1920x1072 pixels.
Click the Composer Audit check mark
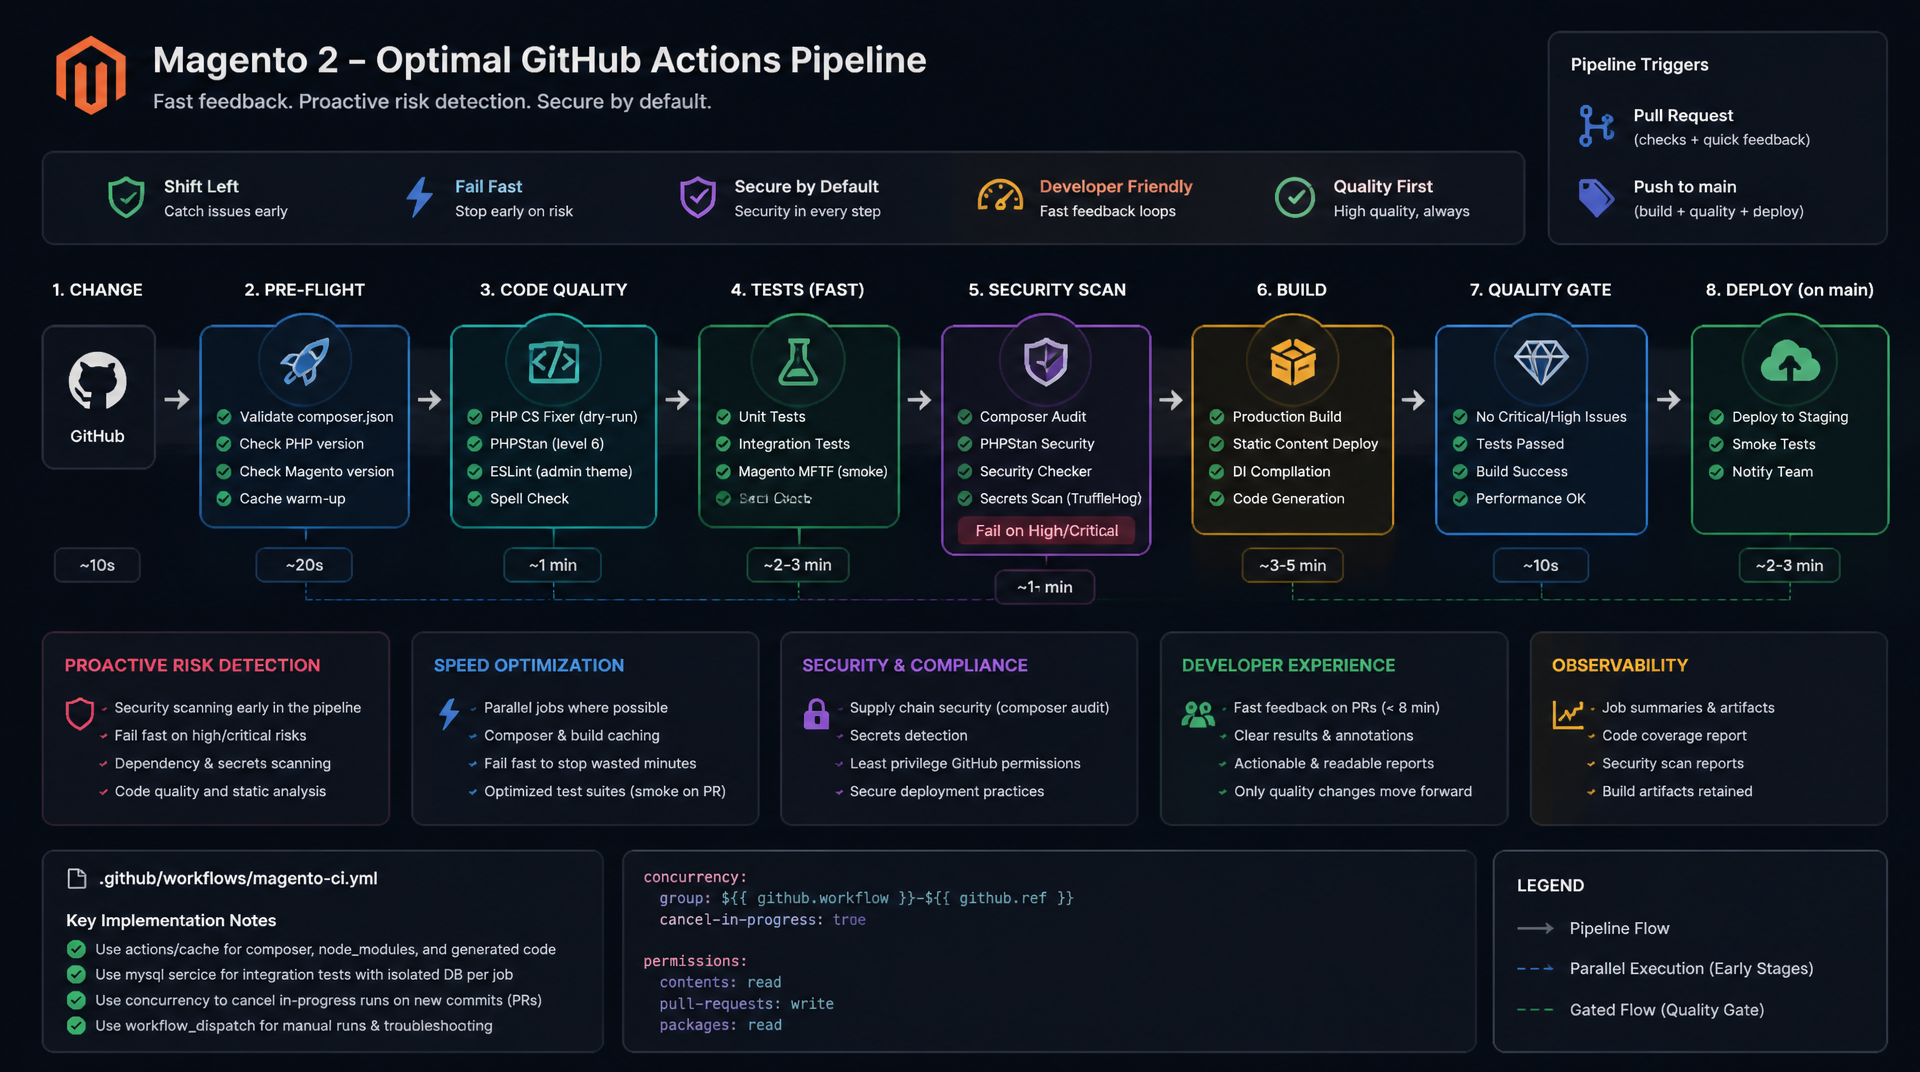[965, 417]
